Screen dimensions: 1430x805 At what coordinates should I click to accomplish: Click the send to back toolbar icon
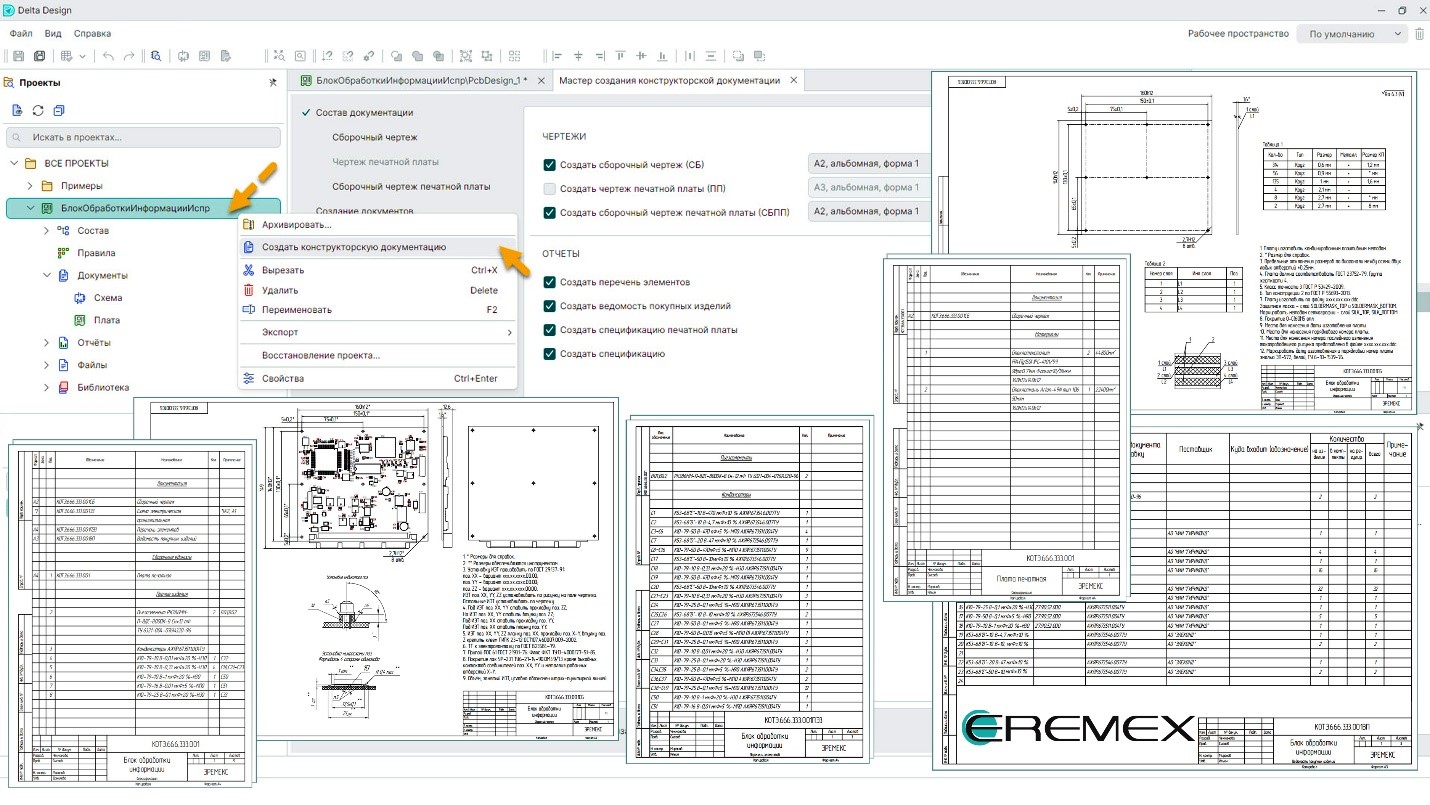pyautogui.click(x=760, y=56)
